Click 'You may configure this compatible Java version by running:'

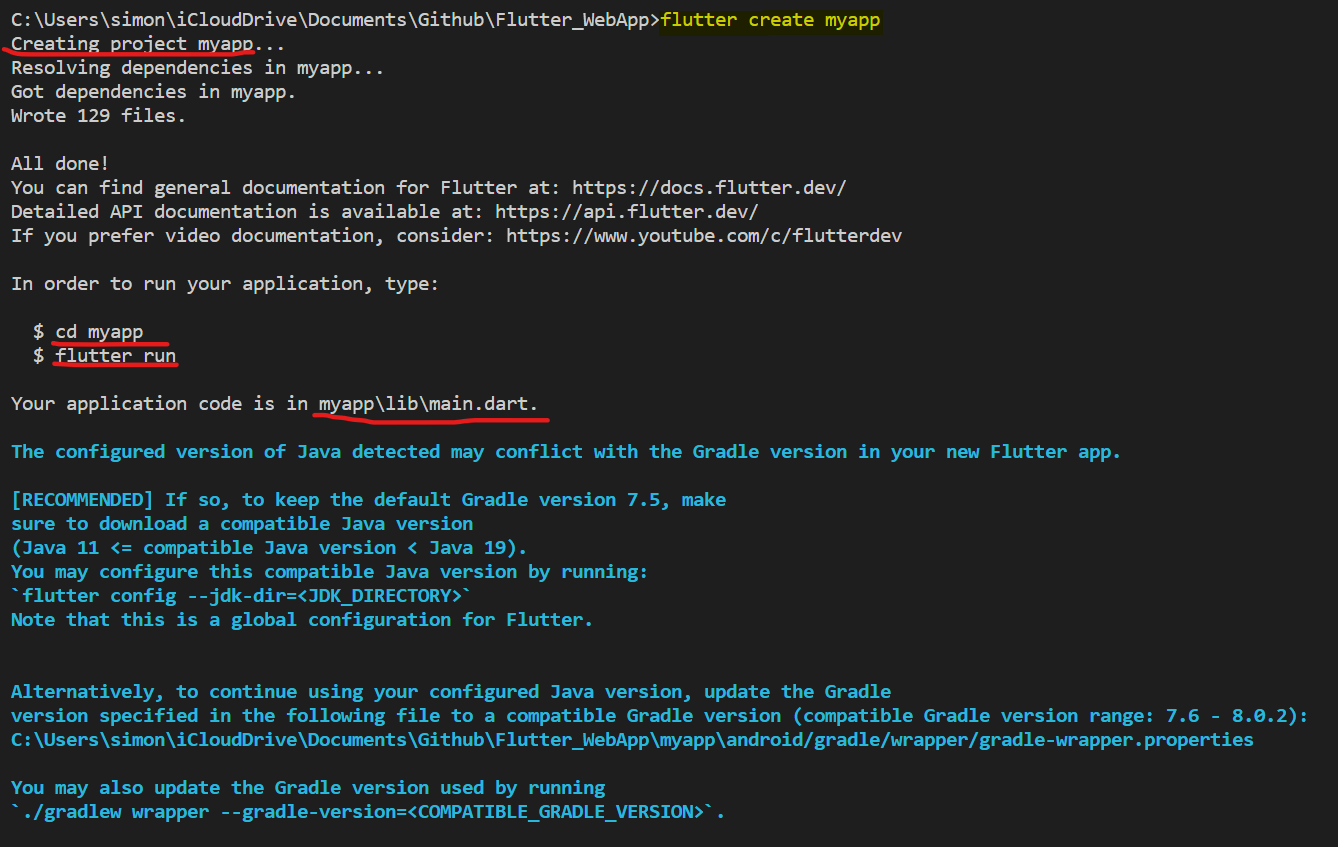330,572
